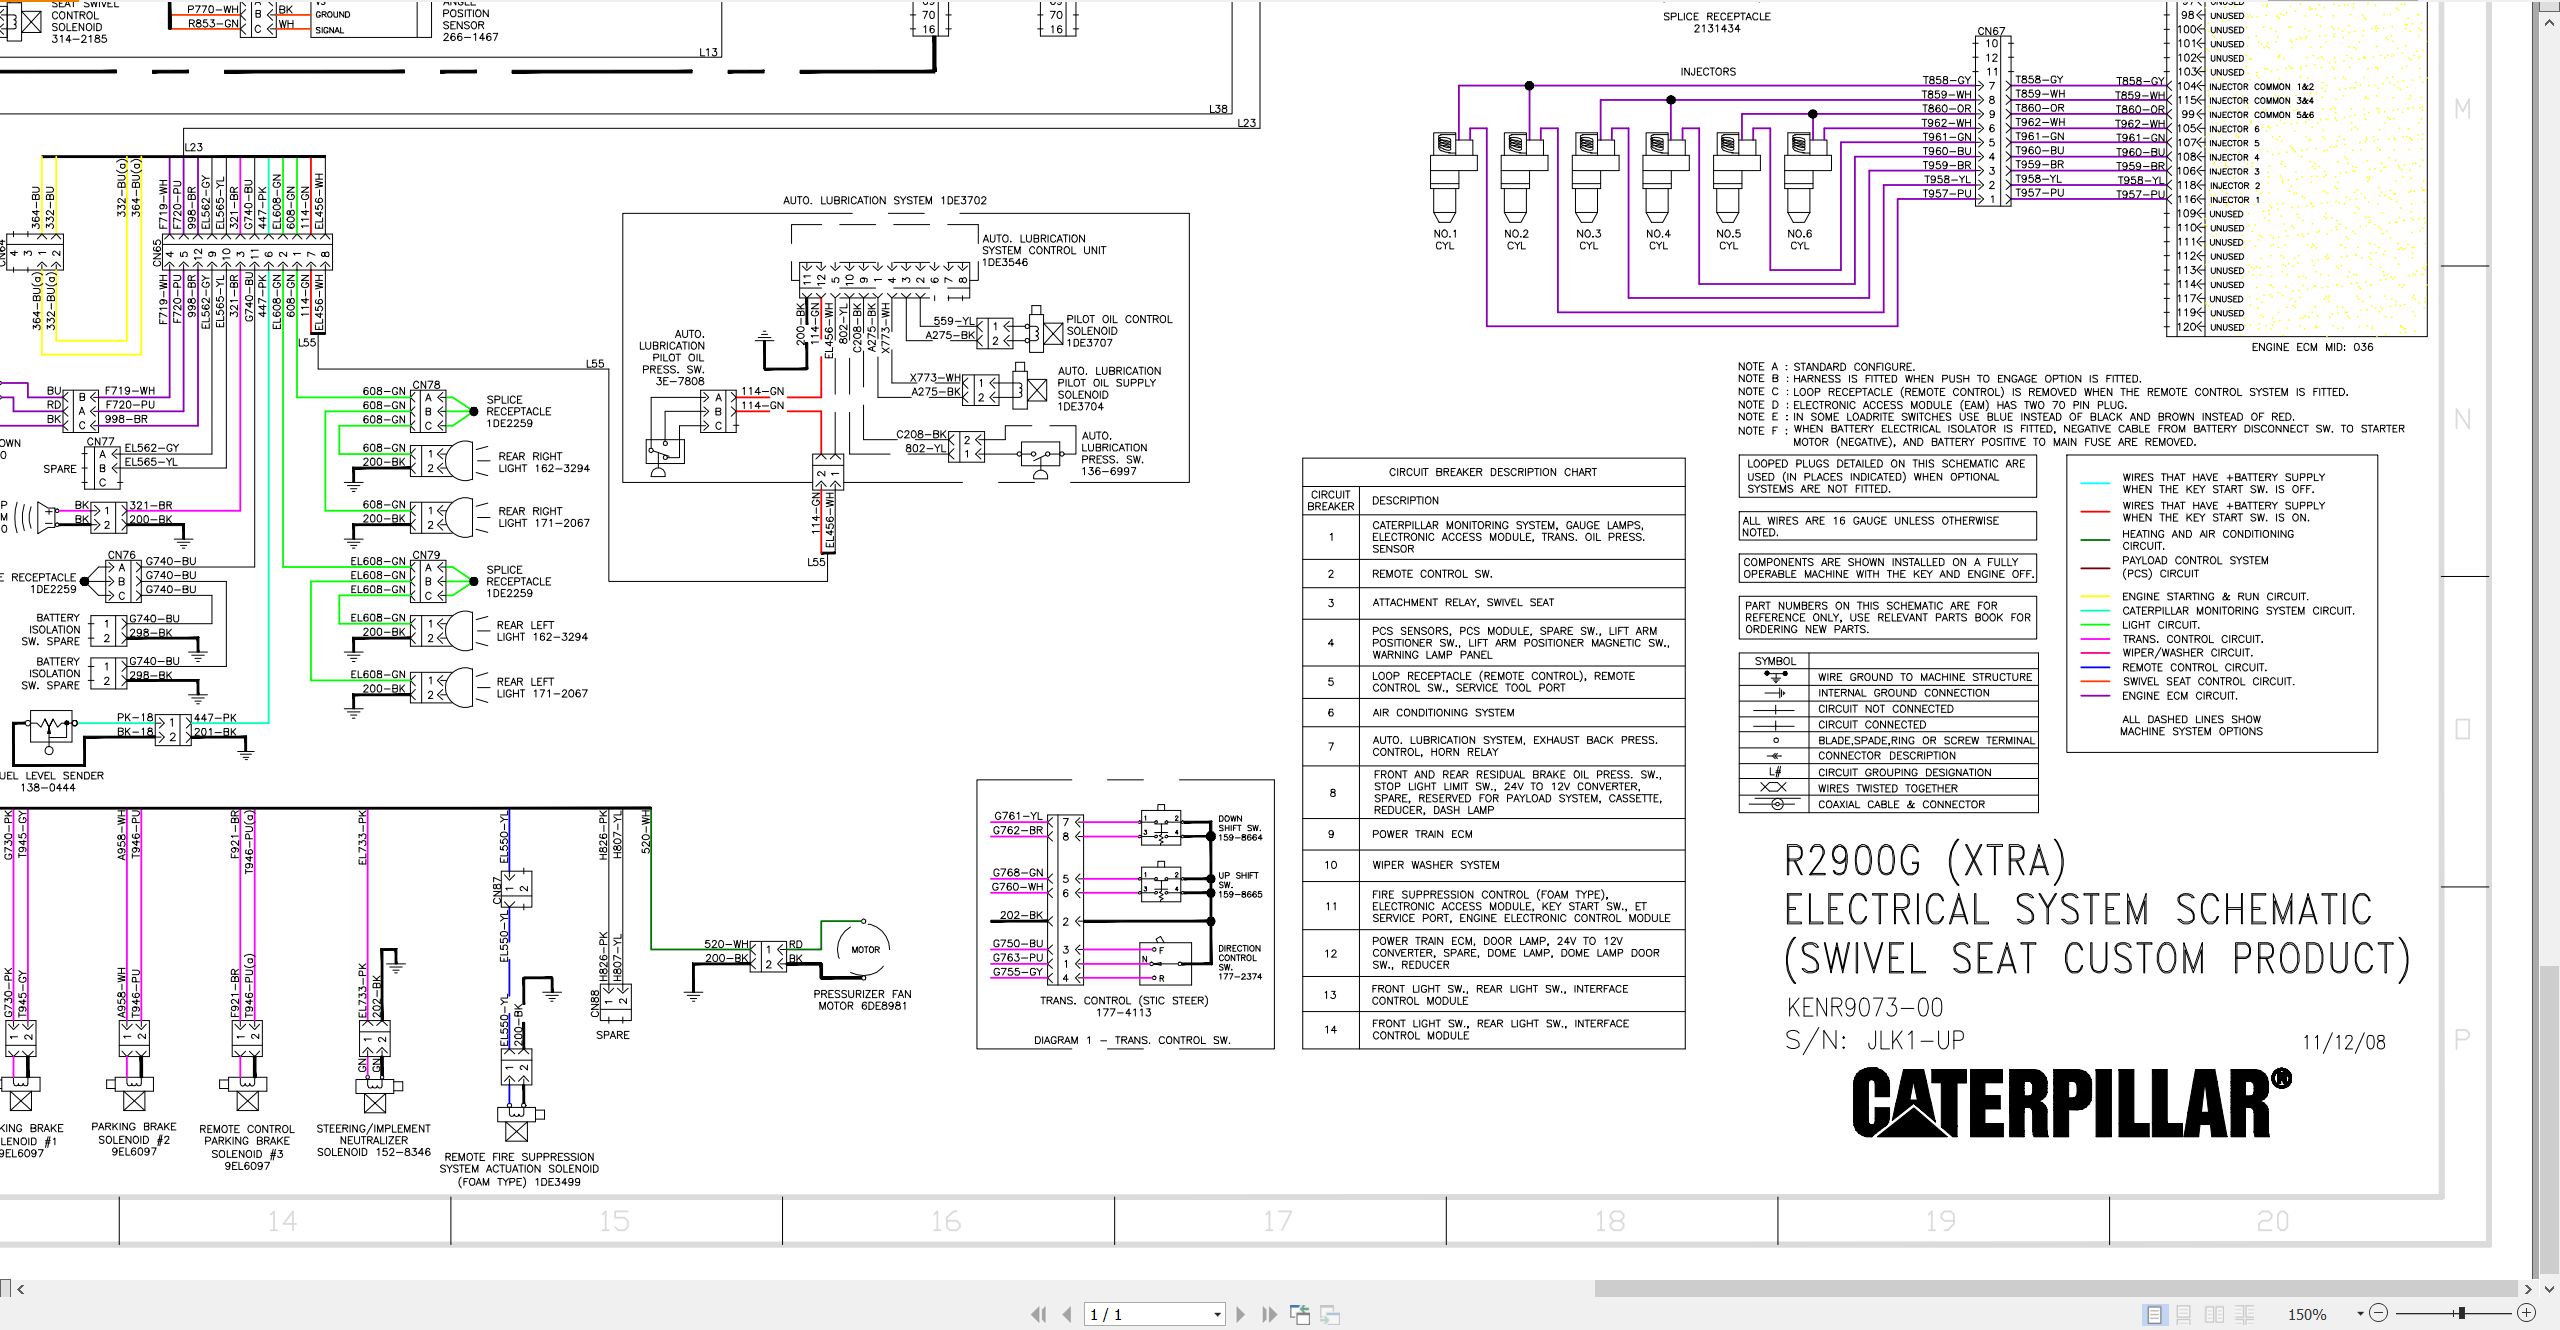The image size is (2560, 1330).
Task: Click document number KENR9073-00
Action: point(1865,1007)
